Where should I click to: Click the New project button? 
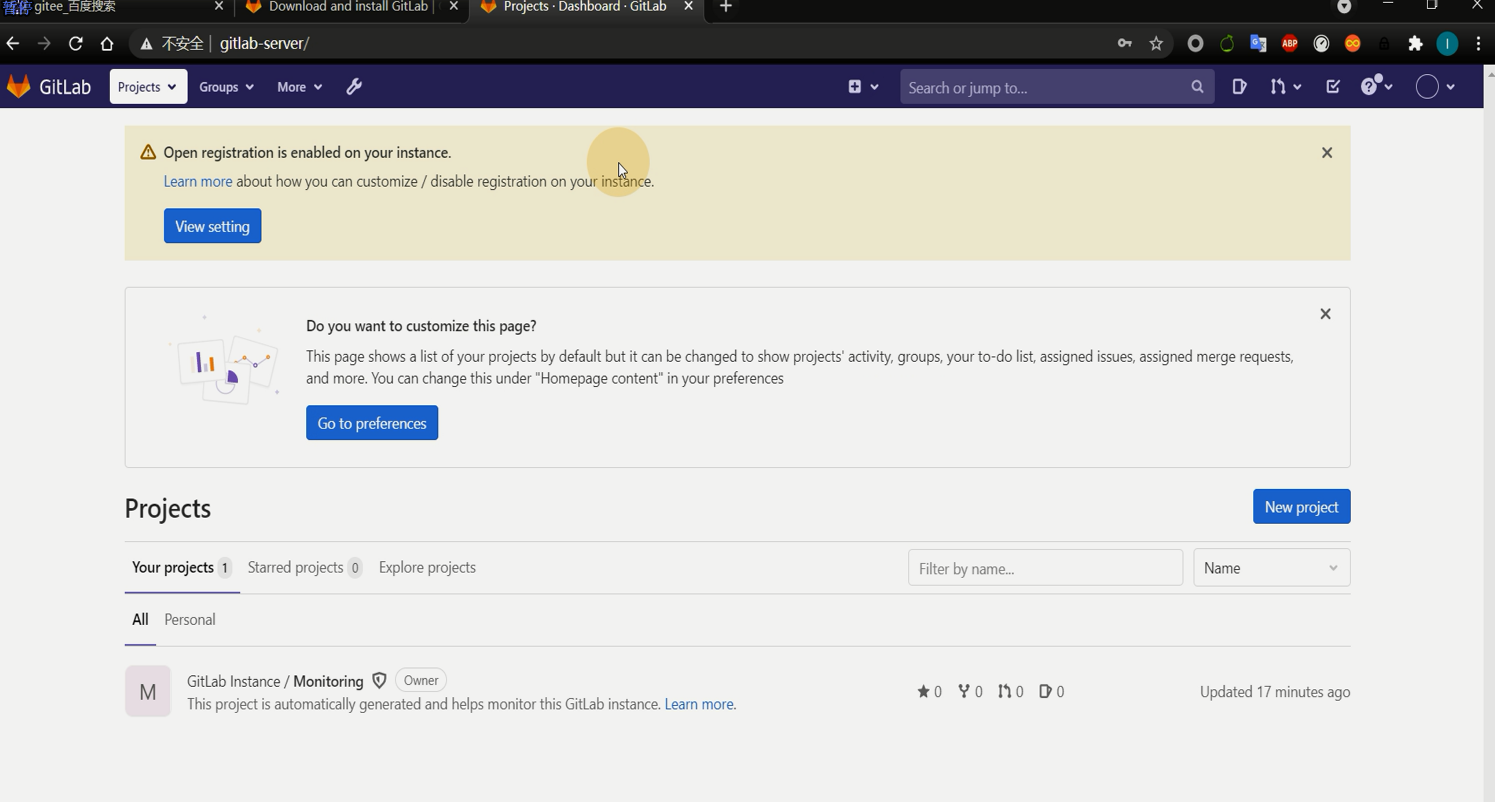(x=1301, y=507)
